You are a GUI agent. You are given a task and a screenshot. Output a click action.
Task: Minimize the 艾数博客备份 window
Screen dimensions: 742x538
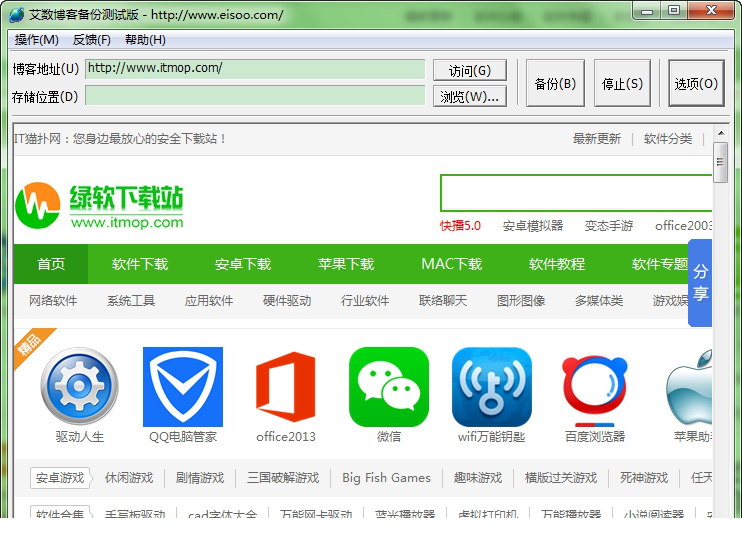click(x=647, y=11)
